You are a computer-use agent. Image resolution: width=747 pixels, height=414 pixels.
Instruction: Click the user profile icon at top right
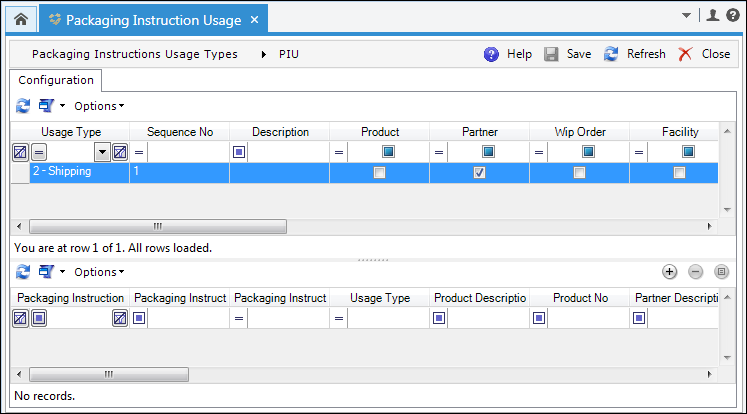click(x=712, y=15)
